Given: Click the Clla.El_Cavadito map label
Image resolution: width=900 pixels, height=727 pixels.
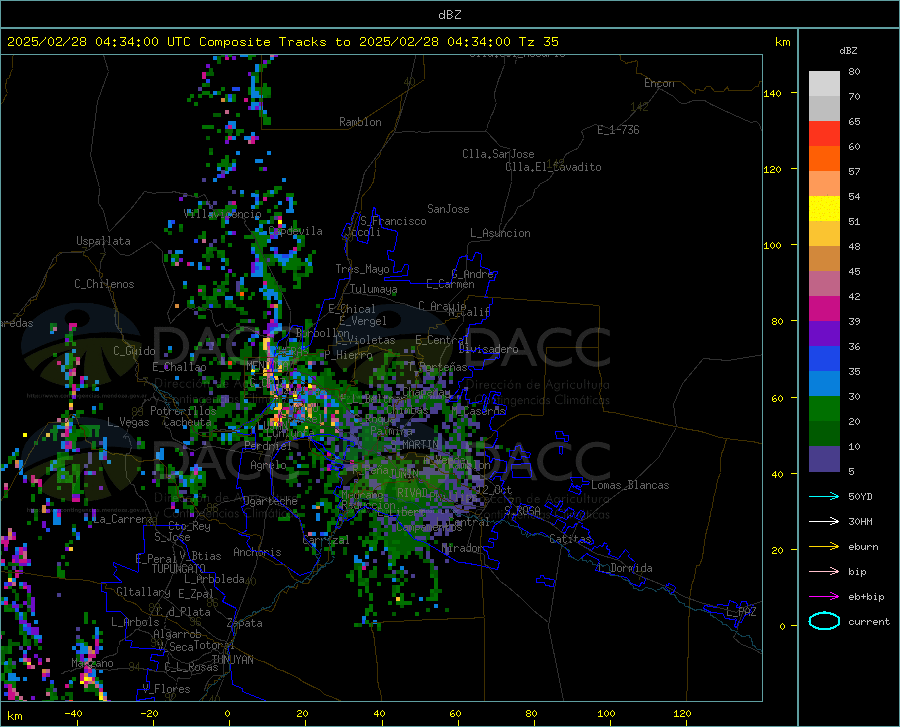Looking at the screenshot, I should (553, 167).
